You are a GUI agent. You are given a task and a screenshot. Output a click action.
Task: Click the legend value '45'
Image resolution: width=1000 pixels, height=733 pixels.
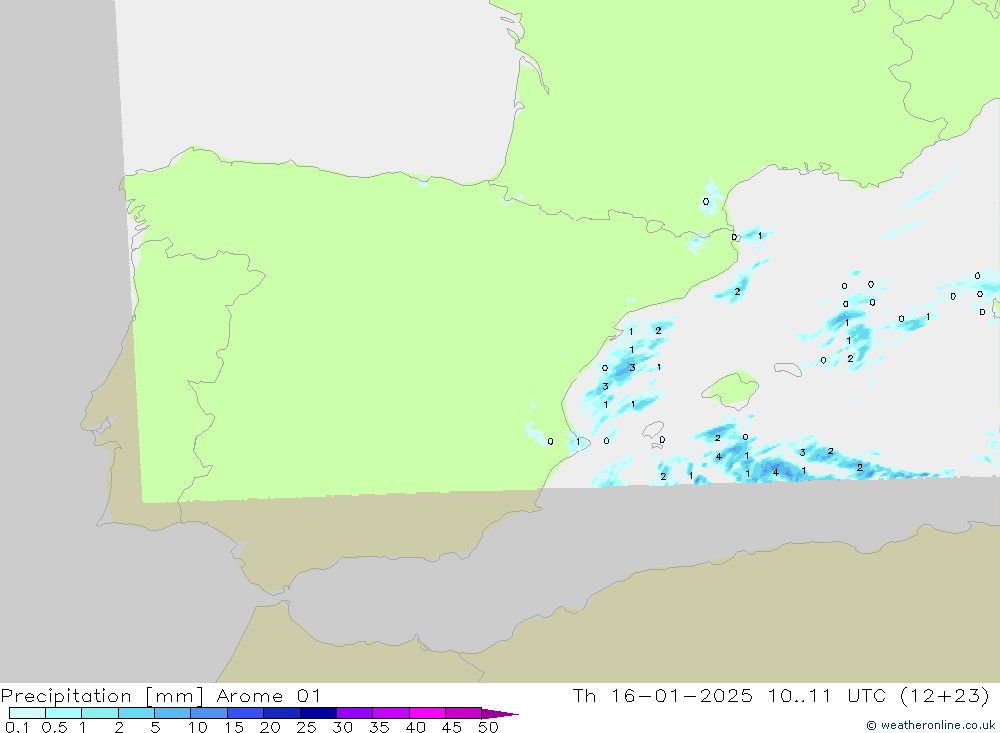click(452, 727)
